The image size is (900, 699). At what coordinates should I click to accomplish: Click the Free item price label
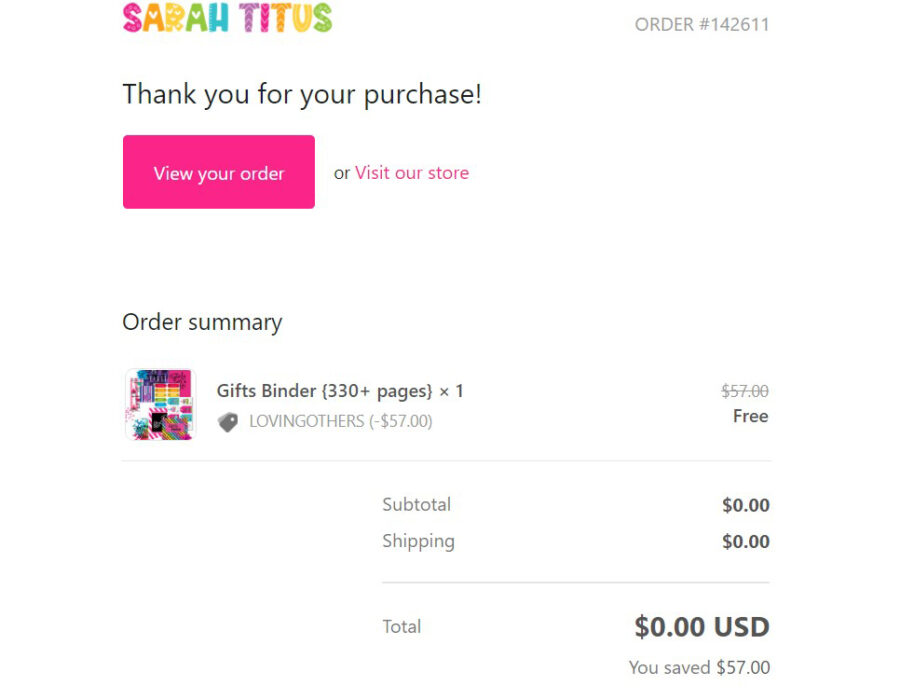pos(750,416)
